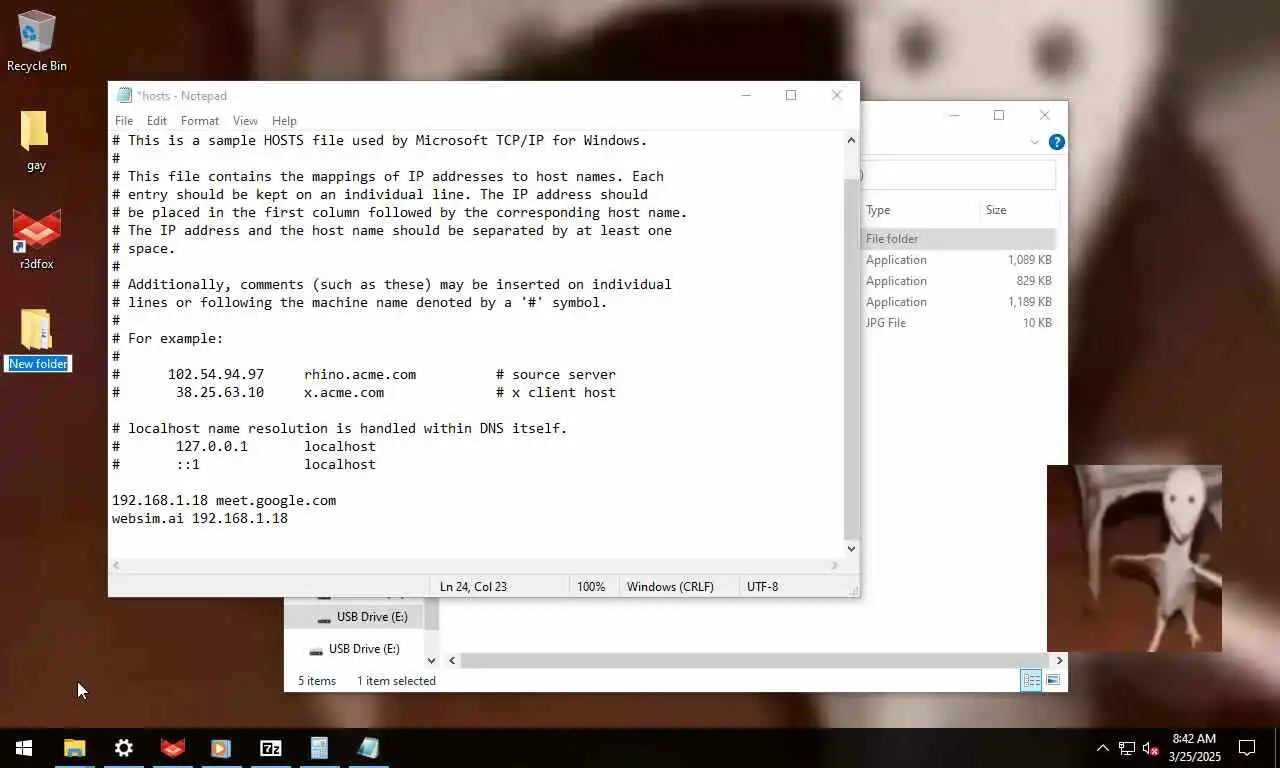Place cursor on 'websim.ai 192.168.1.18' line
Screen dimensions: 1280x768
pos(200,518)
